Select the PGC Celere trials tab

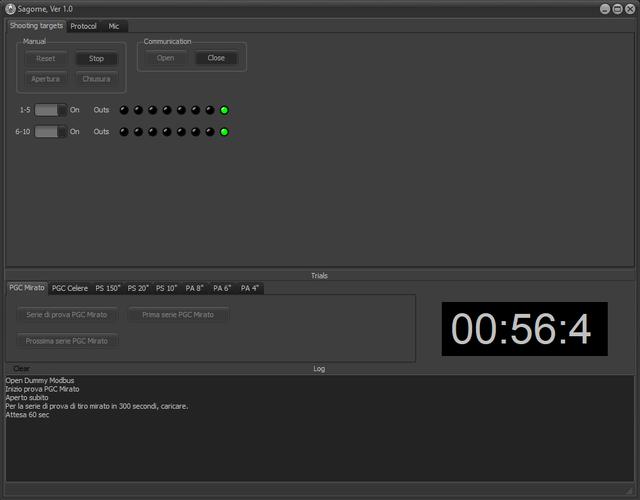[x=70, y=288]
